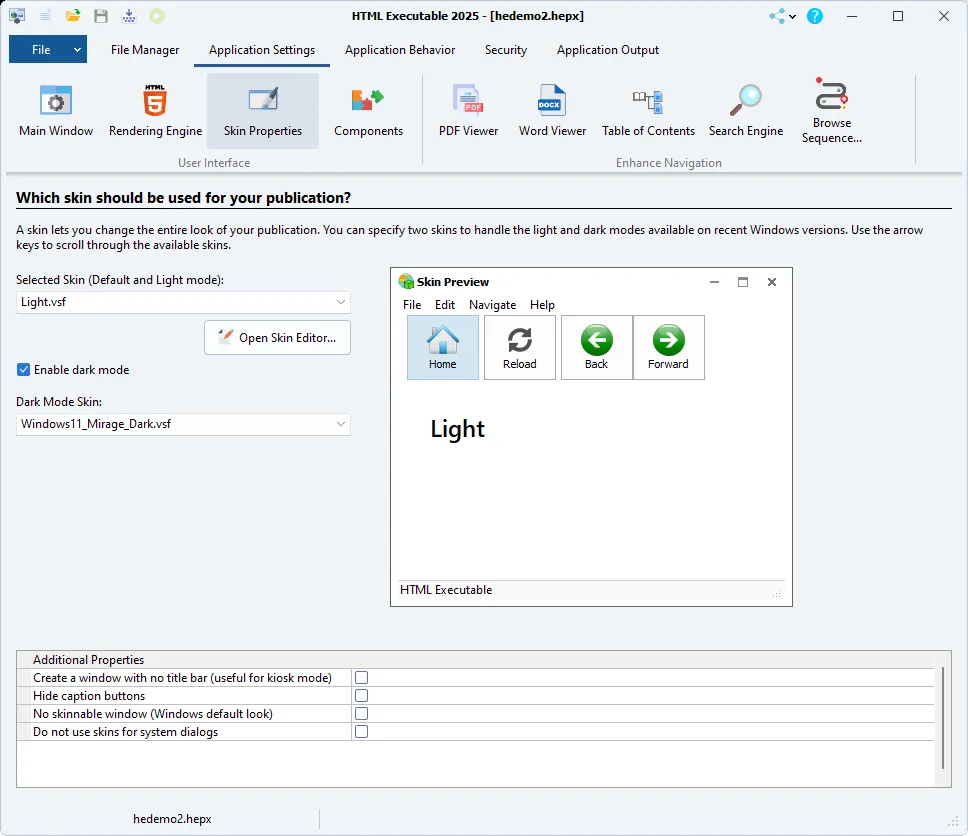968x836 pixels.
Task: Click the New project icon in quick toolbar
Action: coord(45,16)
